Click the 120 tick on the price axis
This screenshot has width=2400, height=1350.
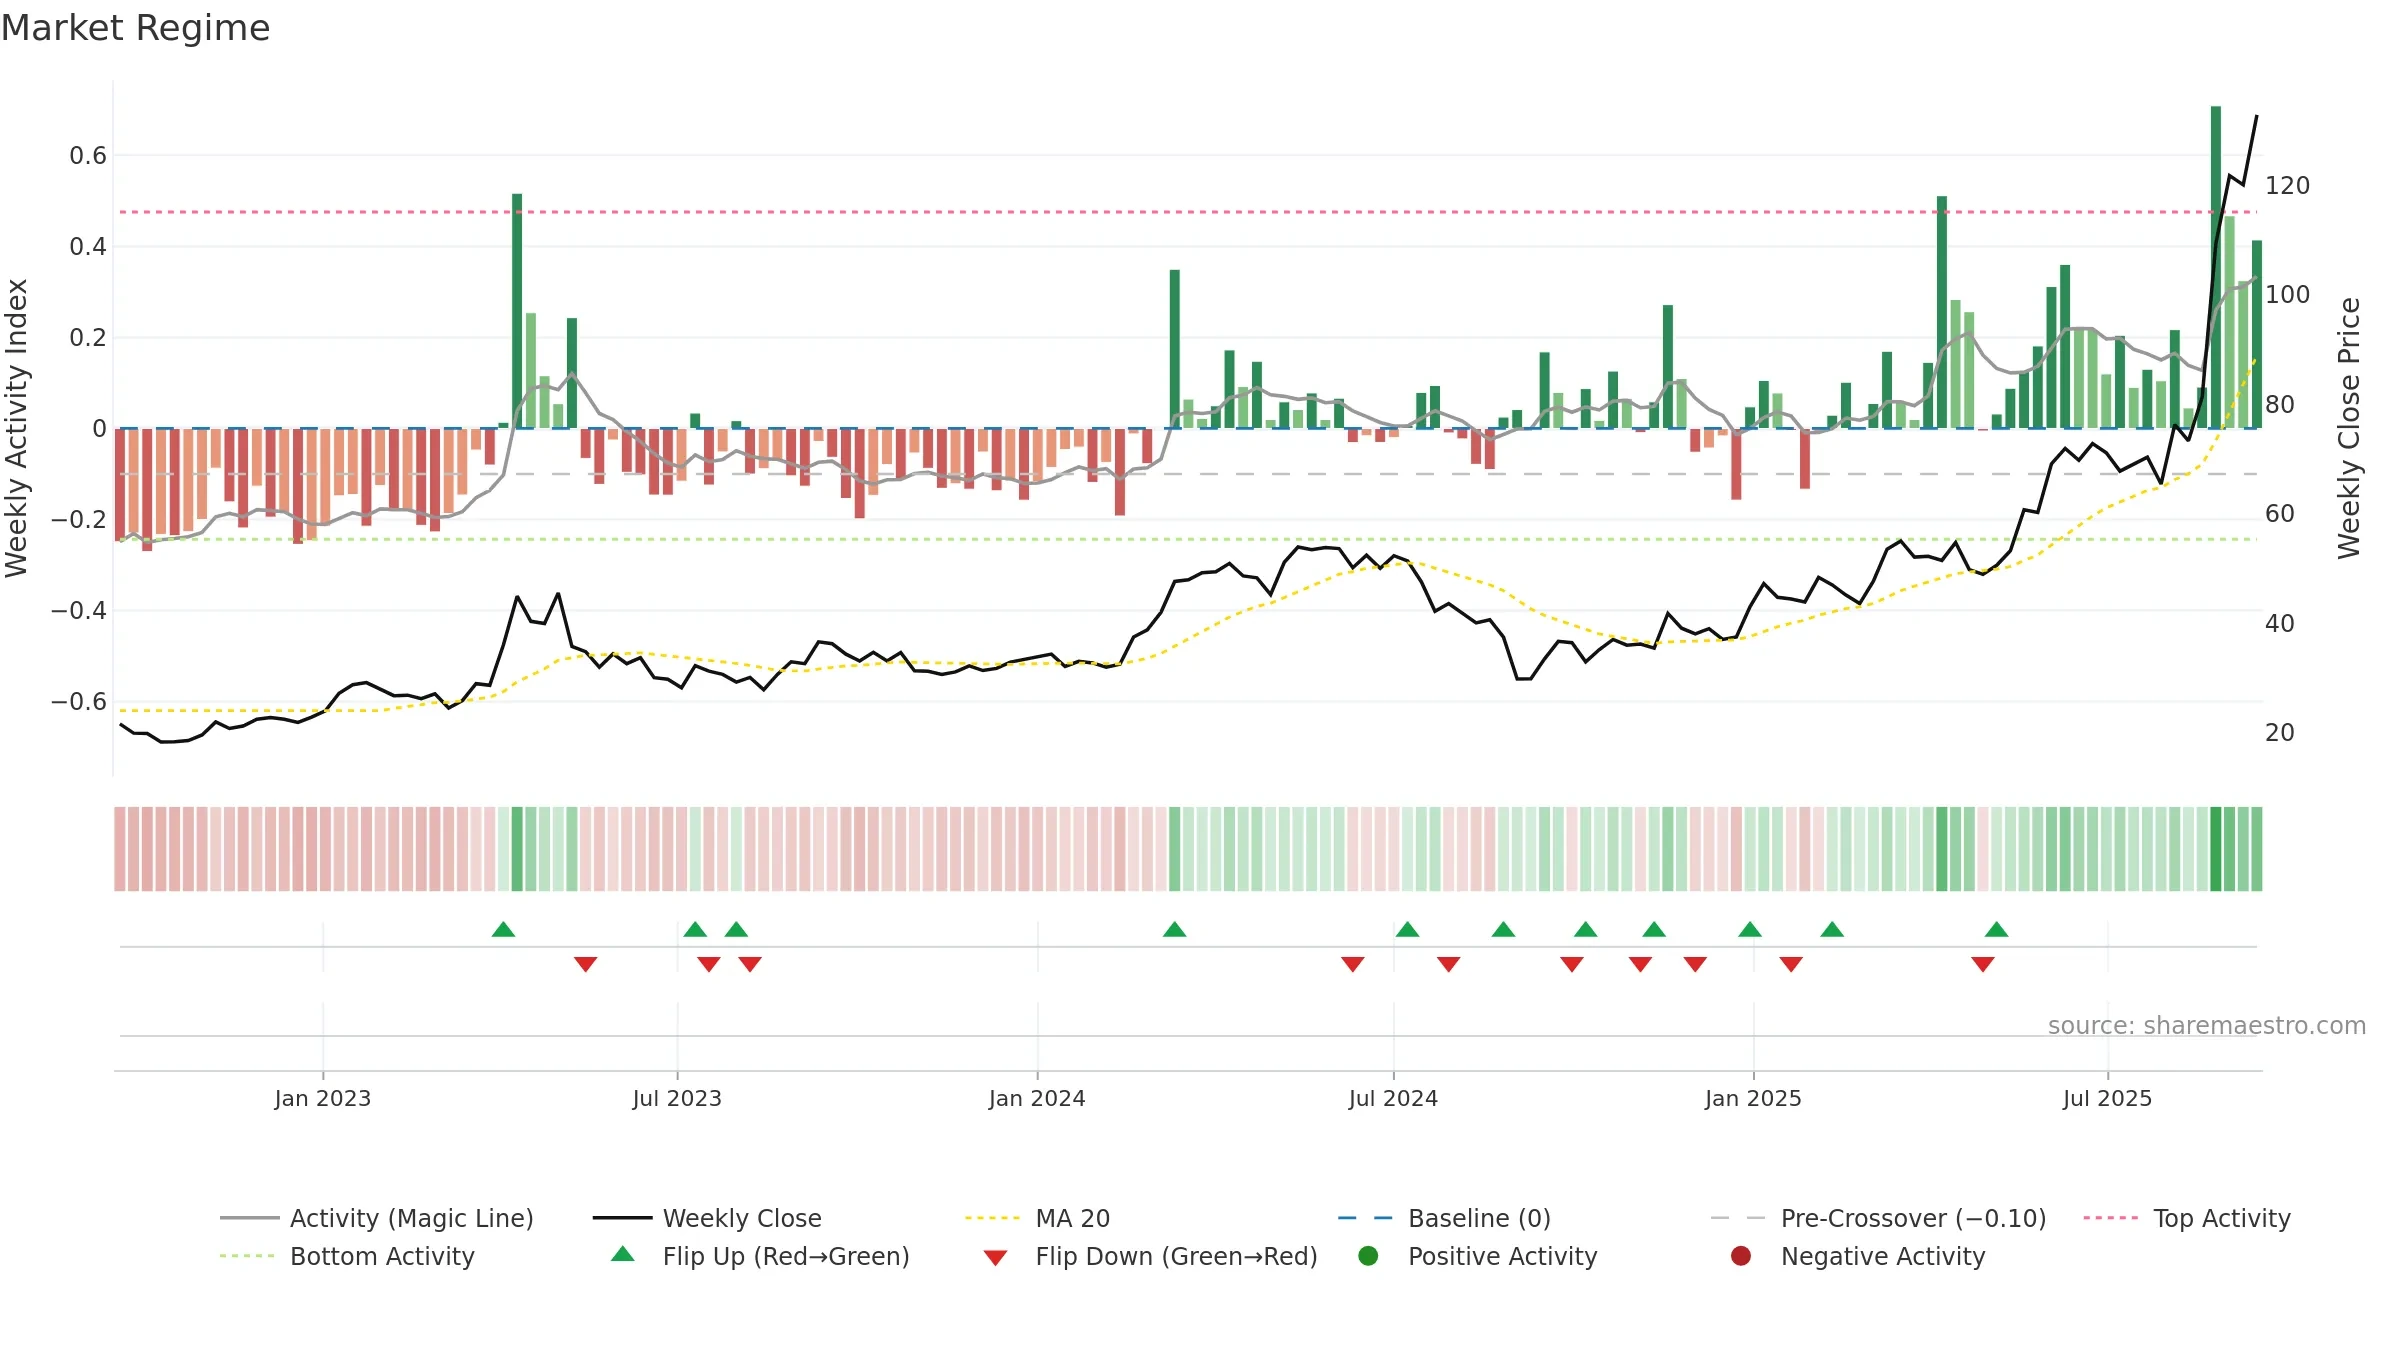click(2288, 185)
